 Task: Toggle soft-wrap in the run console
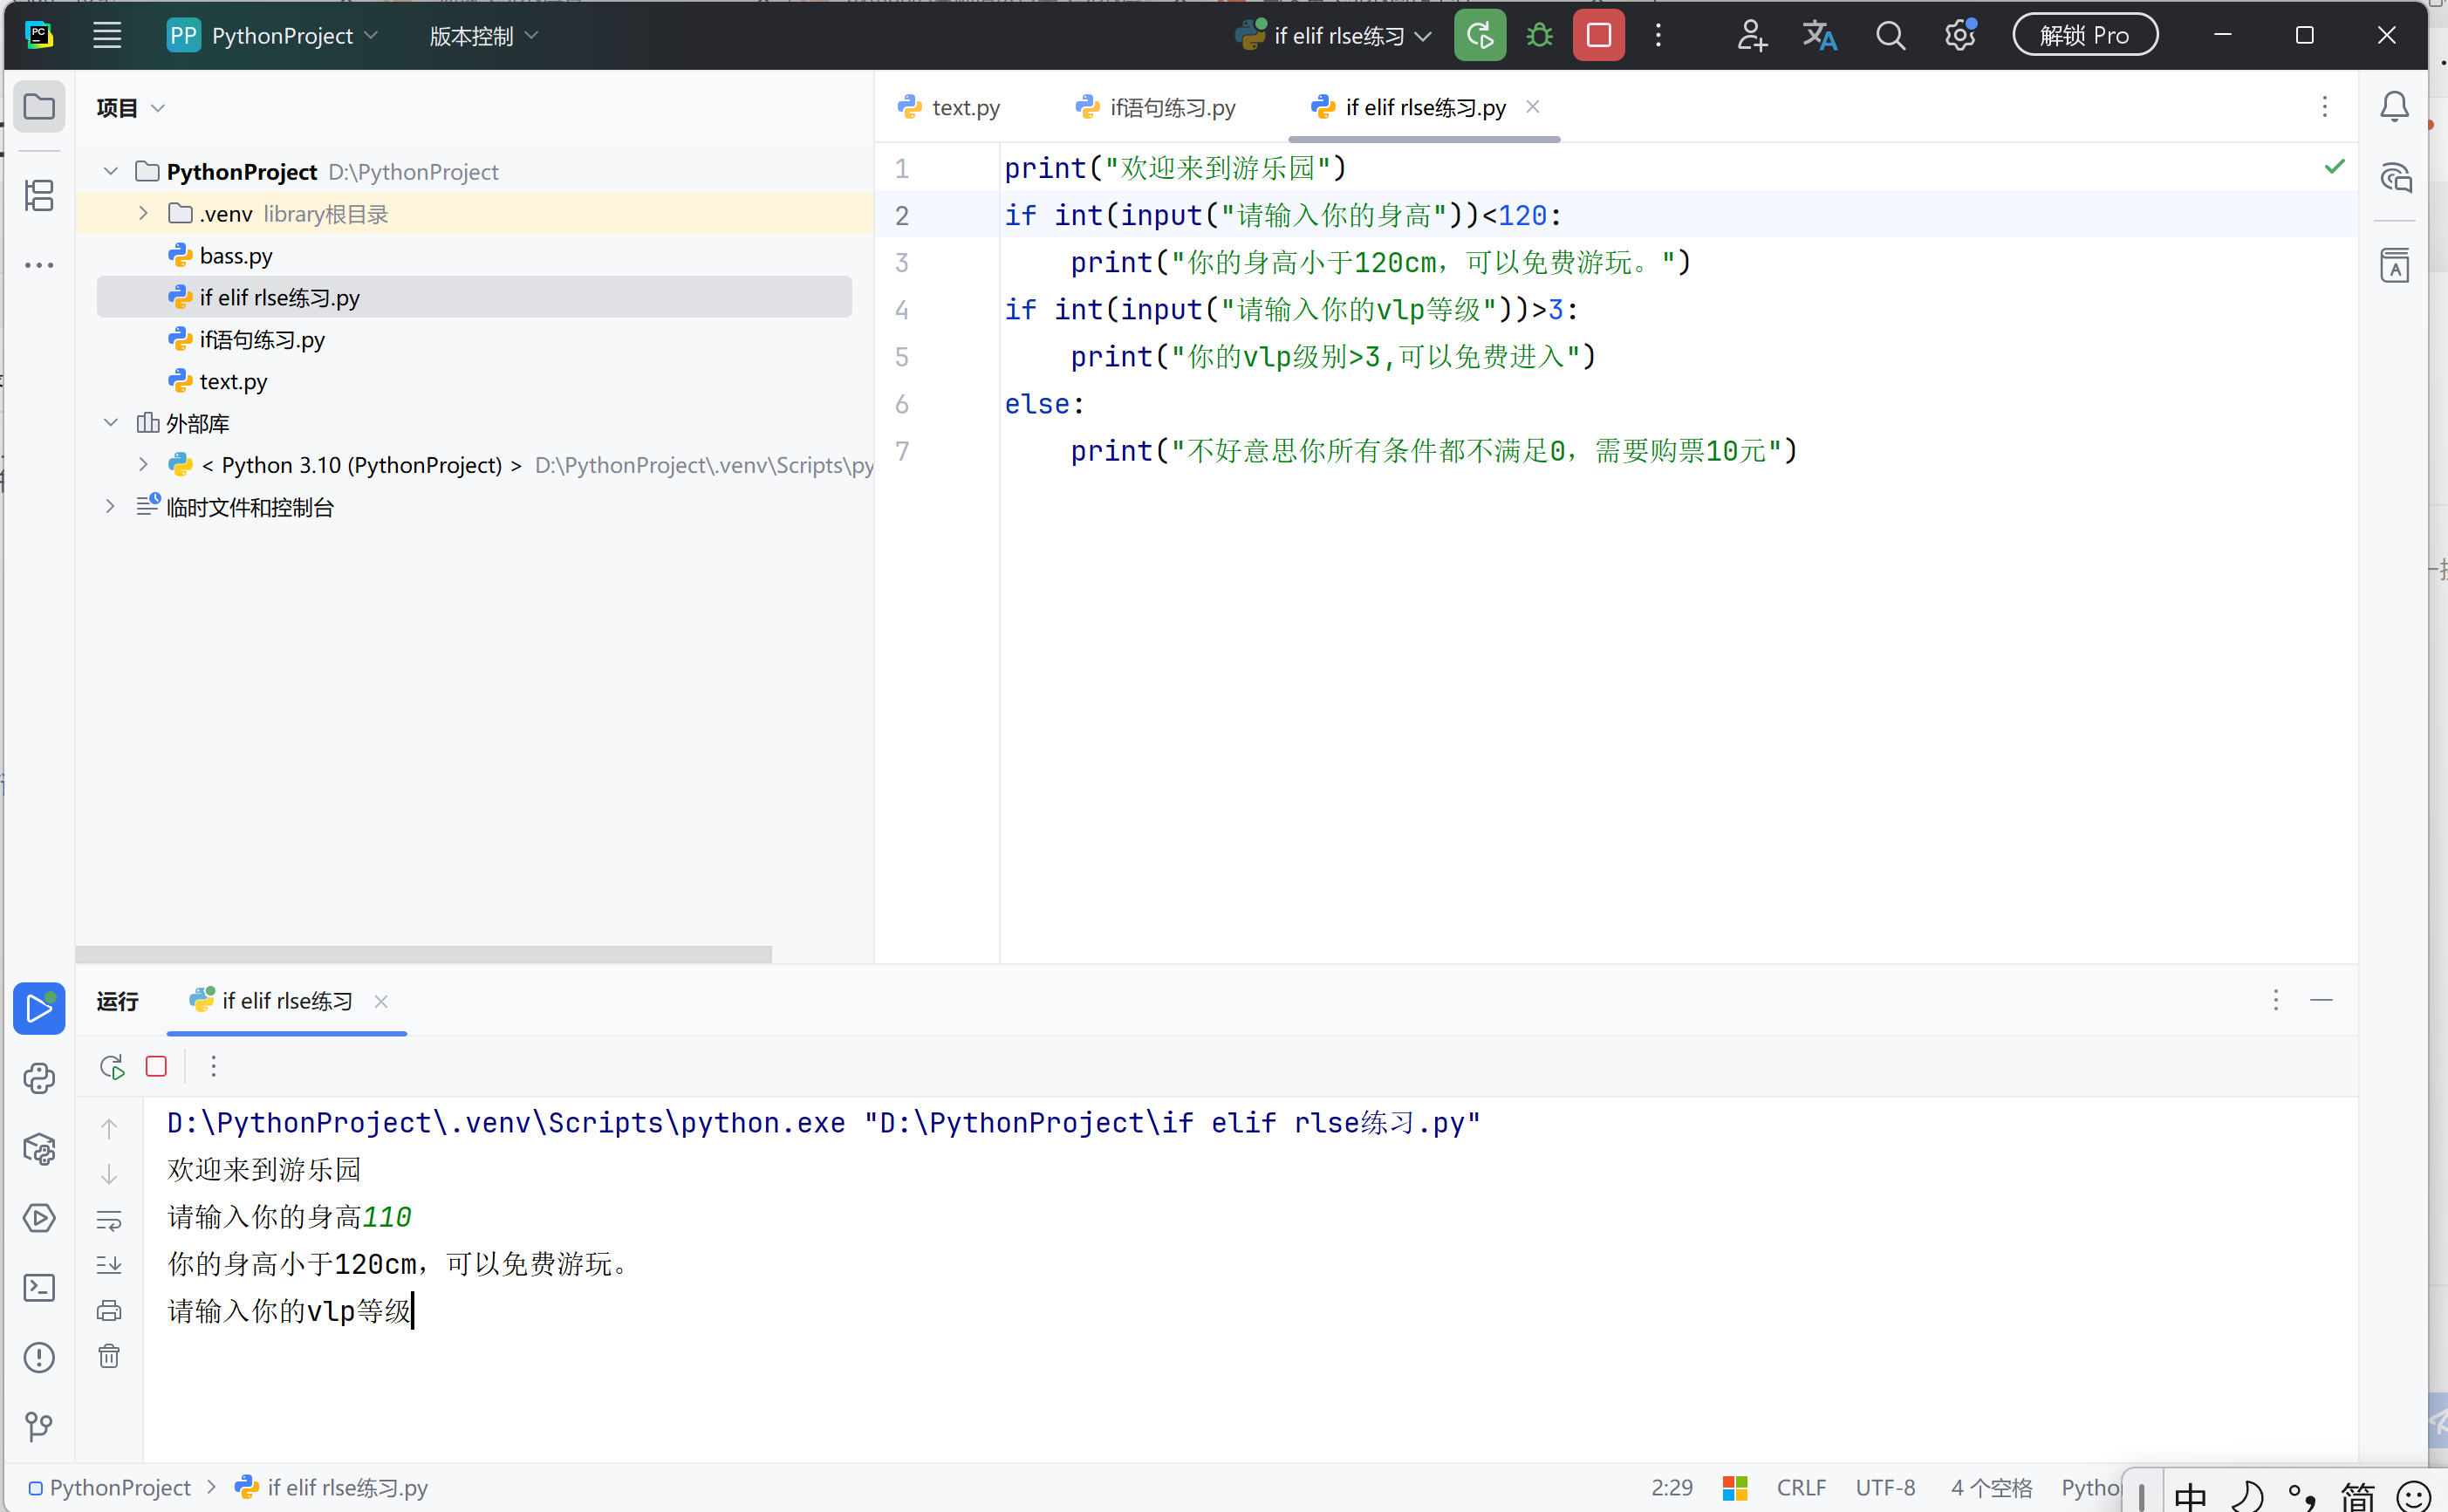(109, 1220)
